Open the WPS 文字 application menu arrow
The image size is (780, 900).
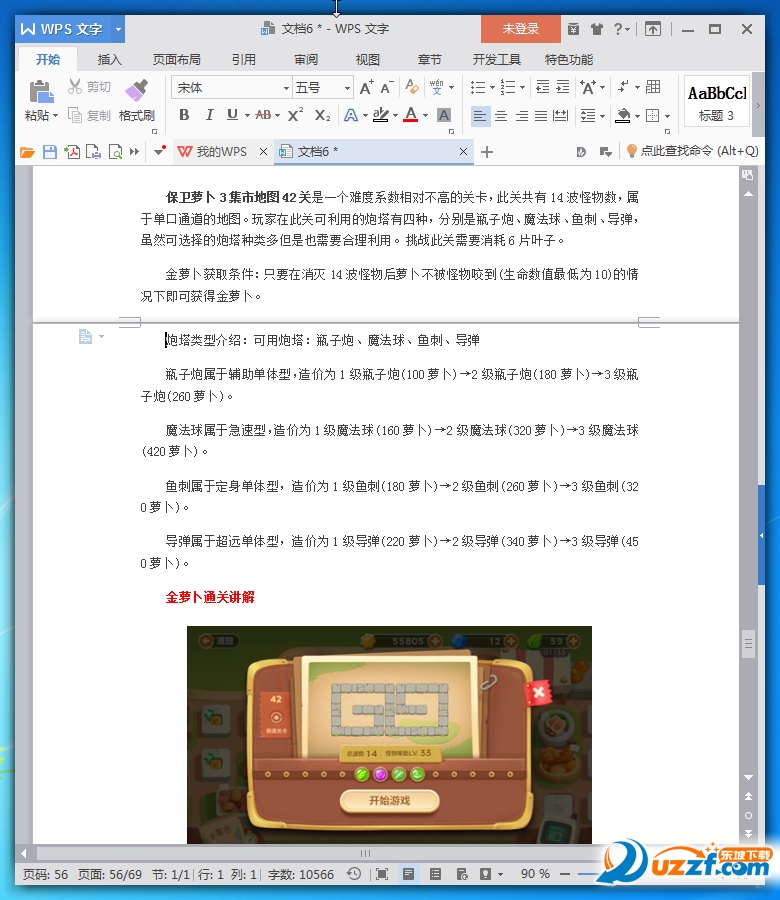click(118, 29)
